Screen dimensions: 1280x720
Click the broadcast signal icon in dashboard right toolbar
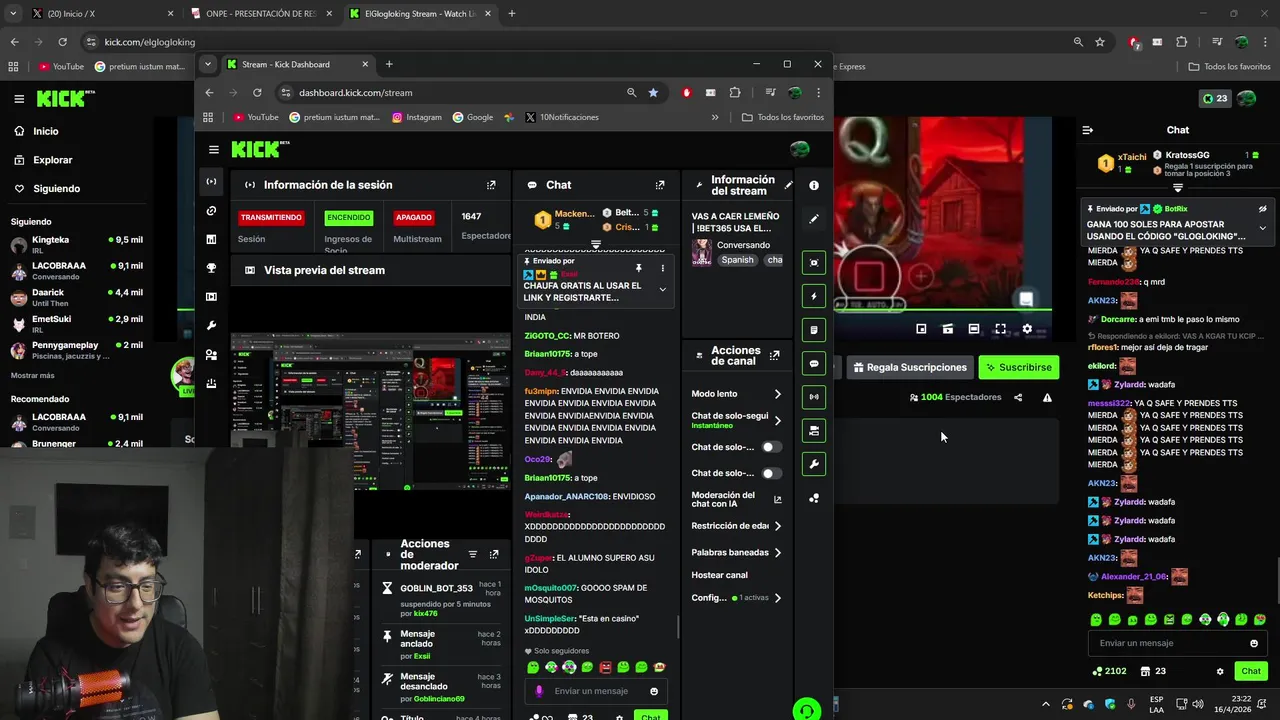(x=814, y=397)
